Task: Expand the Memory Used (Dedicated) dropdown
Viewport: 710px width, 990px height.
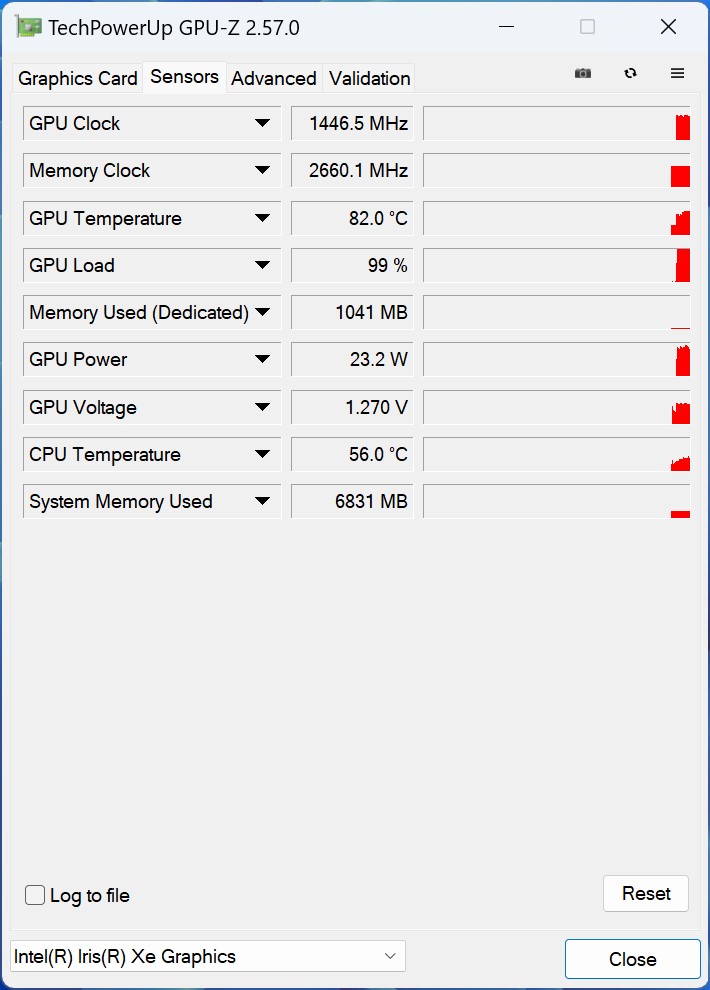Action: point(262,312)
